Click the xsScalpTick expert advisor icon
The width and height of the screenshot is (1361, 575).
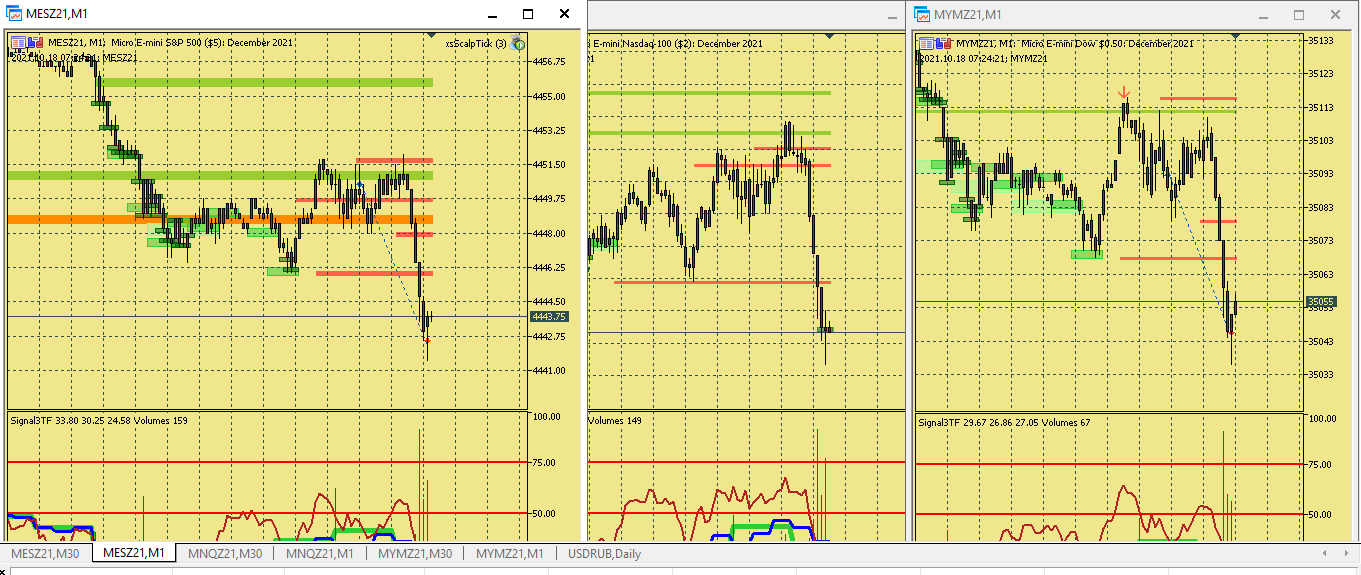pos(517,43)
